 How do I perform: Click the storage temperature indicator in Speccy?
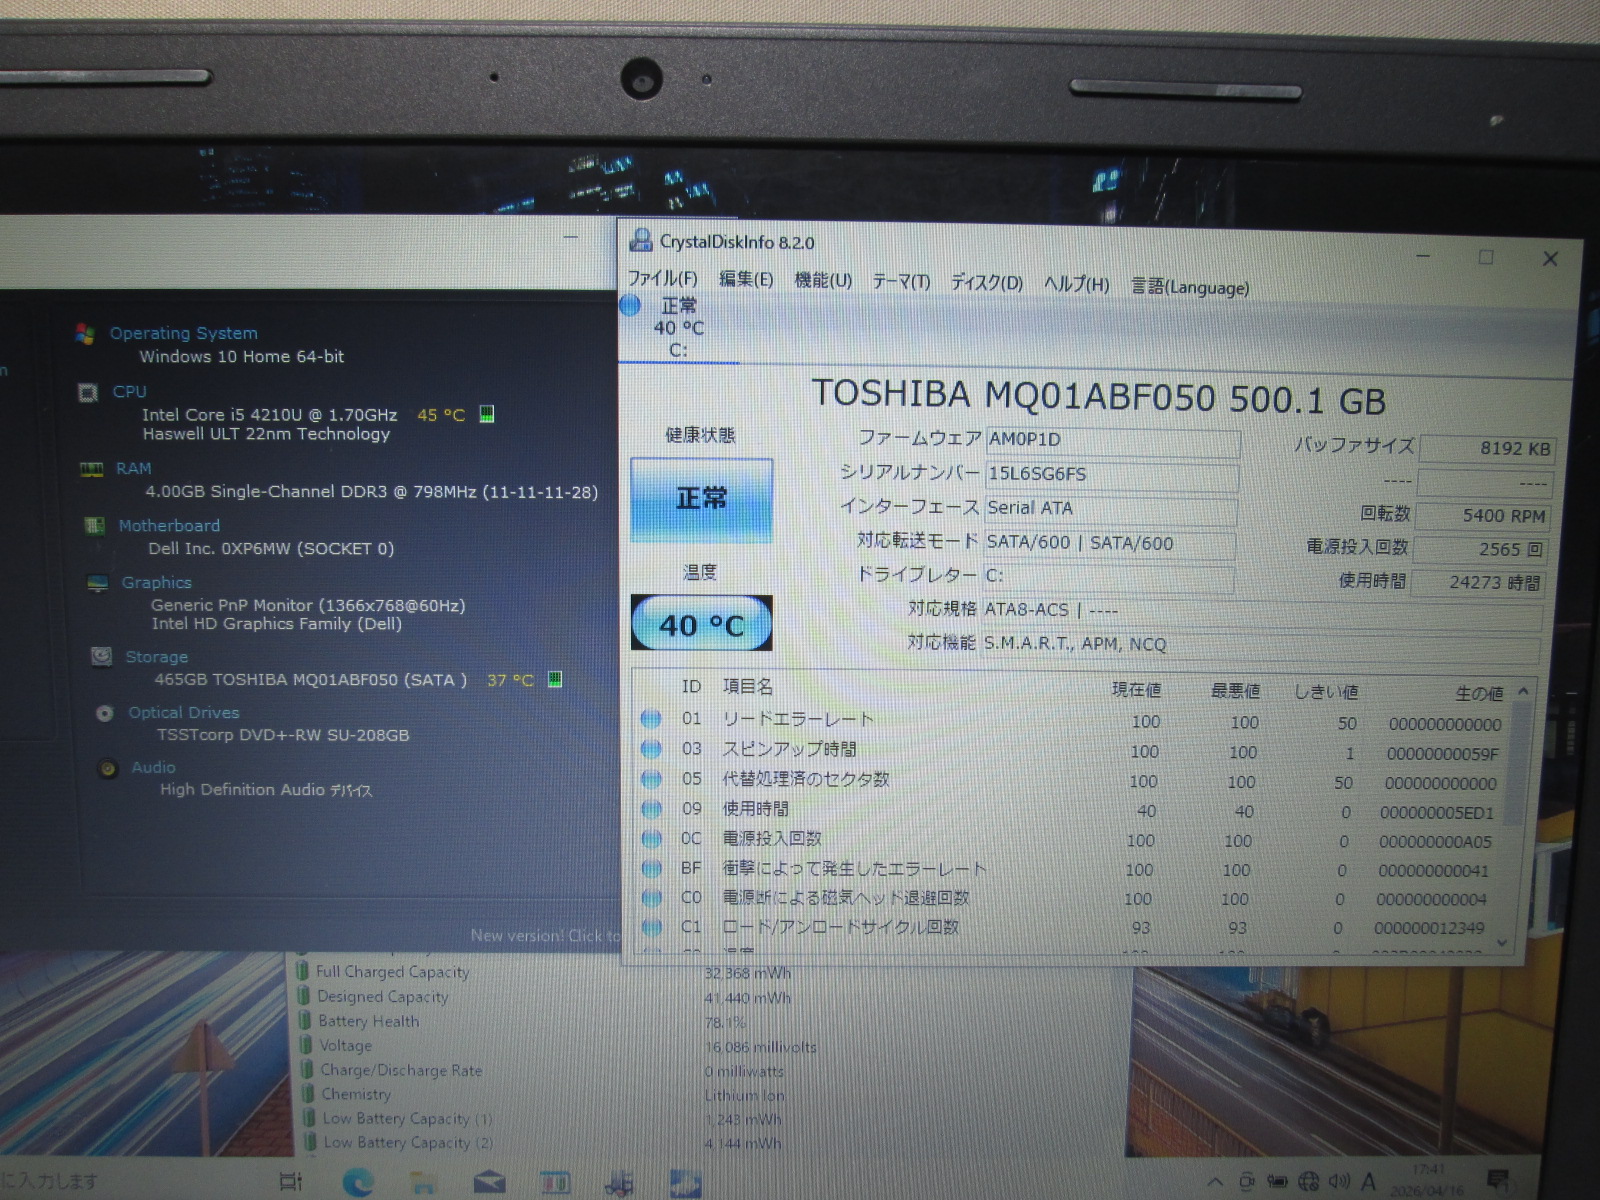pyautogui.click(x=510, y=681)
